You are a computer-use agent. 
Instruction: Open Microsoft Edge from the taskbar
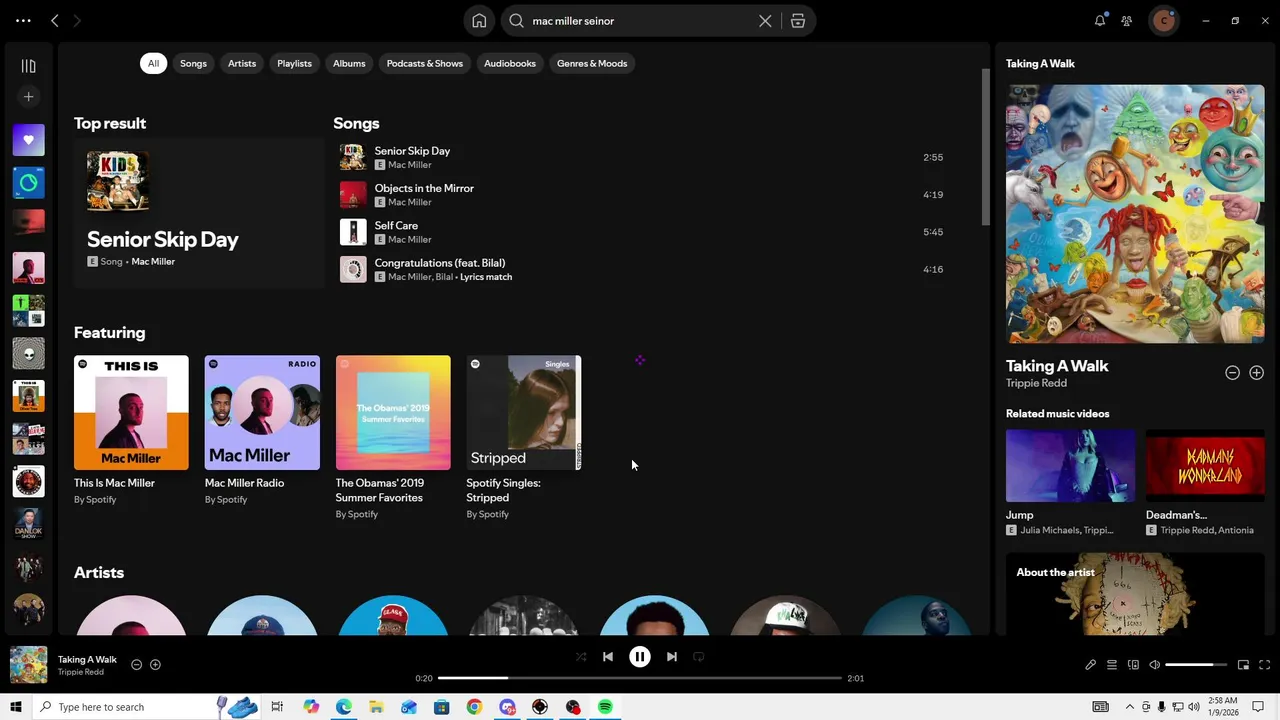(343, 707)
